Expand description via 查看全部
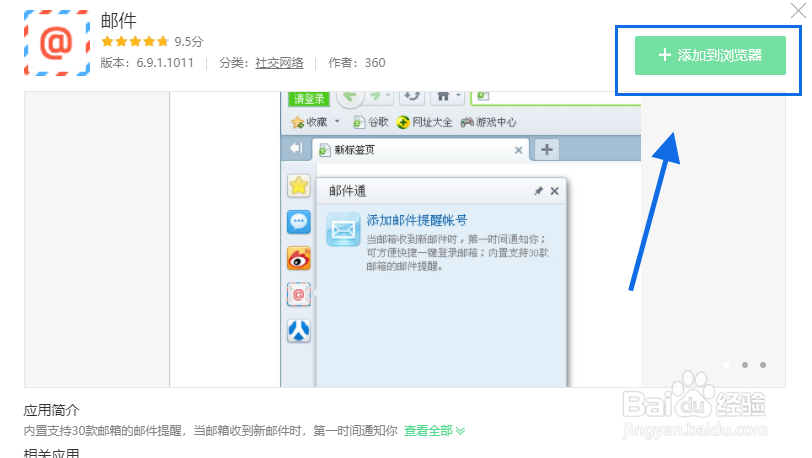This screenshot has height=458, width=812. click(x=434, y=431)
